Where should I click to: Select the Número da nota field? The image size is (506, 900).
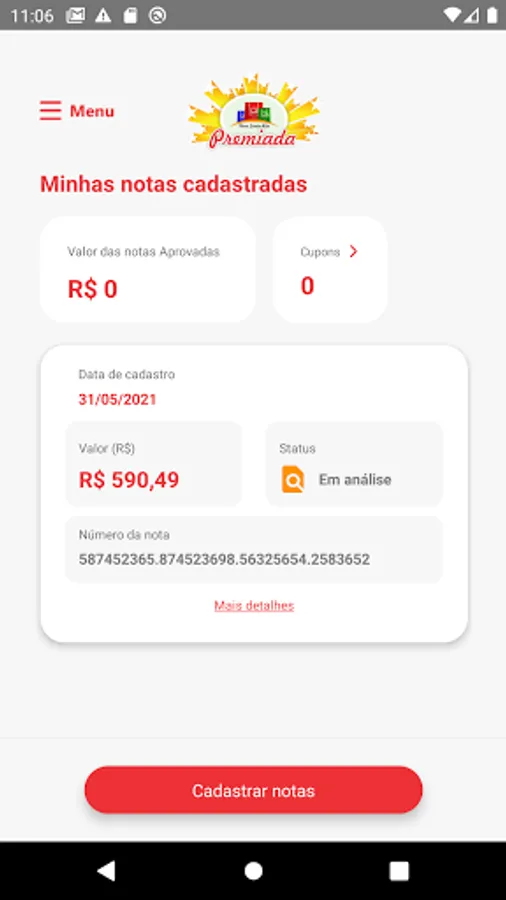coord(254,549)
